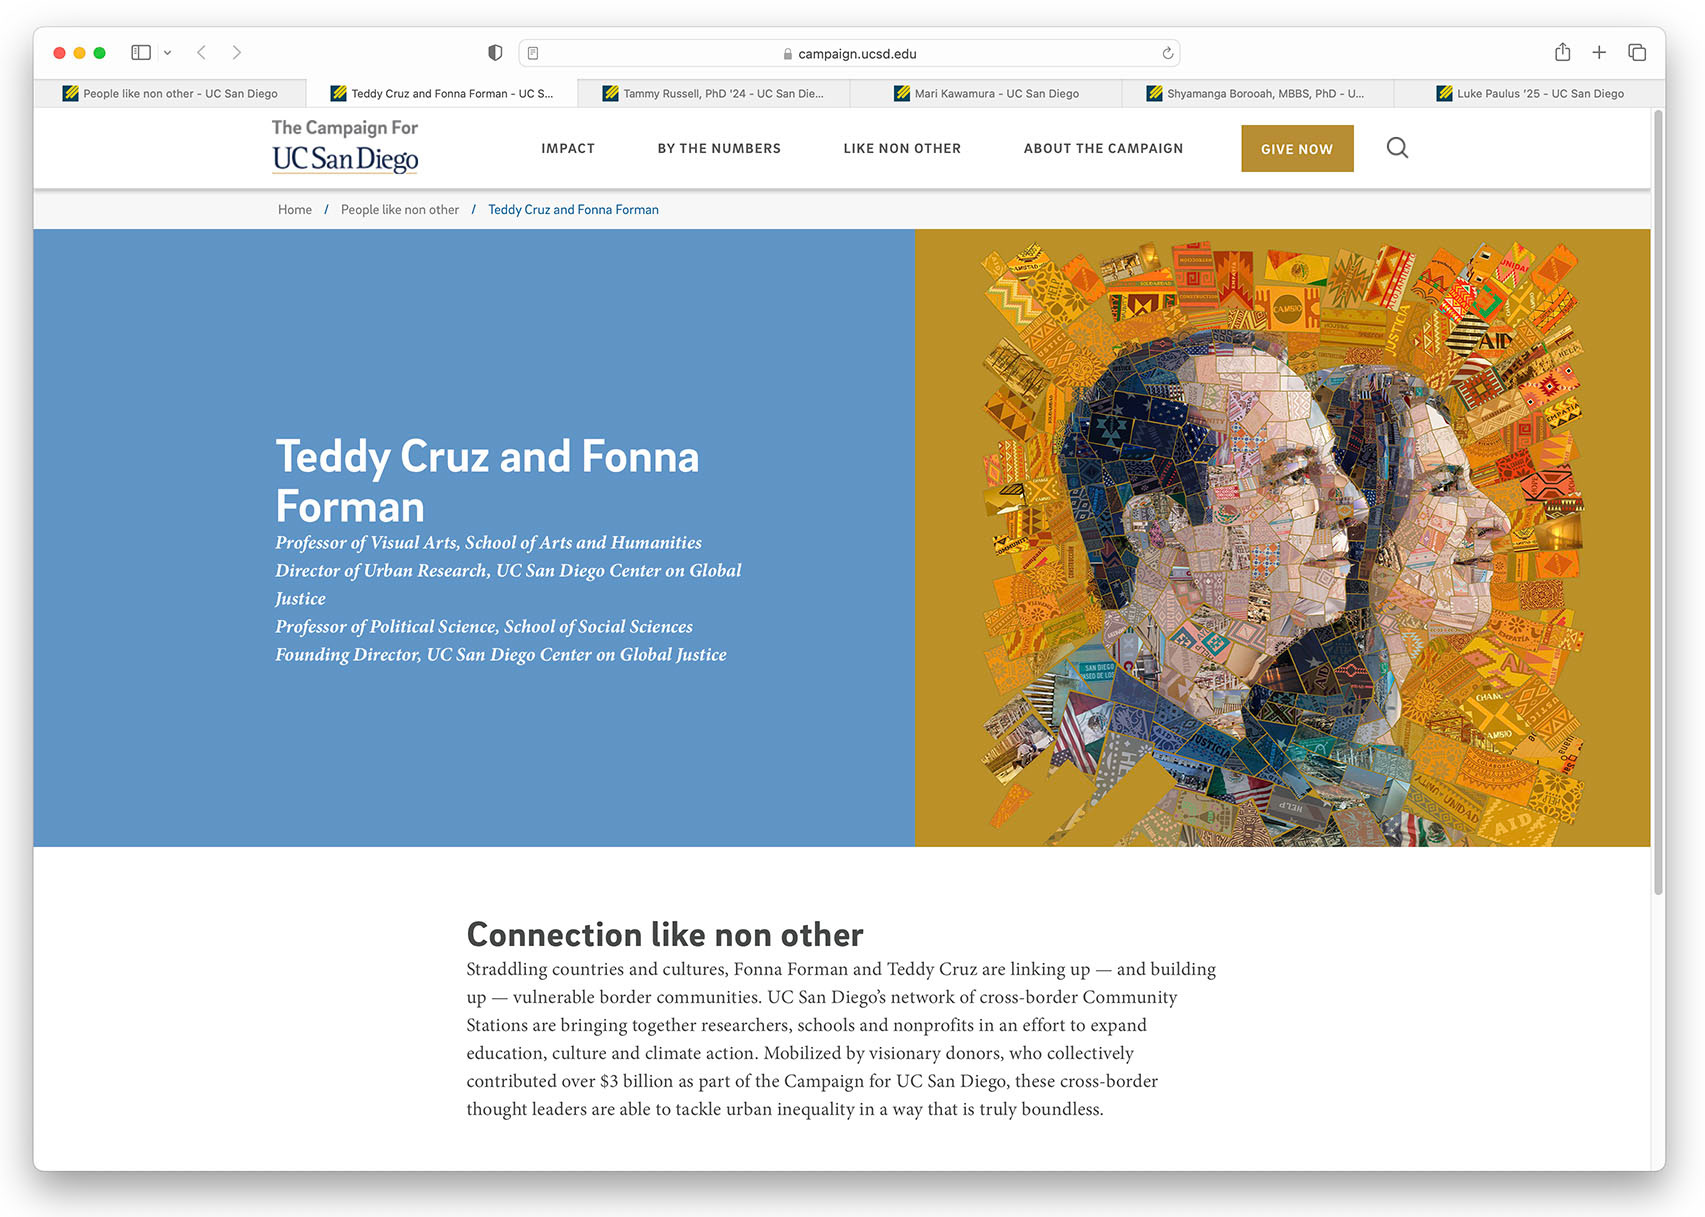This screenshot has height=1217, width=1705.
Task: Click the GIVE NOW button
Action: pos(1297,148)
